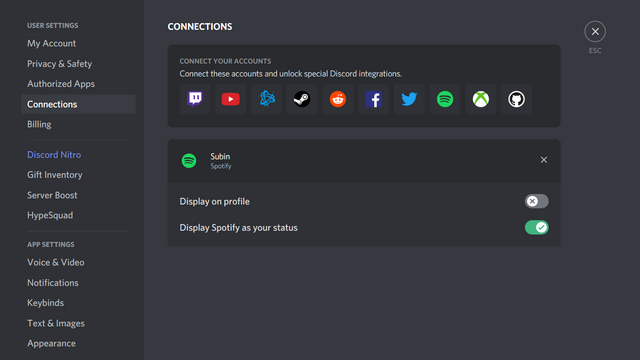
Task: Select the Connections menu item
Action: tap(78, 104)
